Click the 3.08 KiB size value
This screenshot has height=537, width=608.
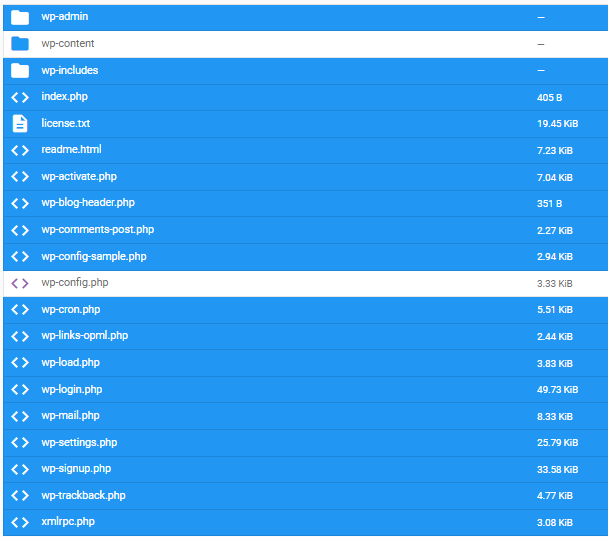(x=555, y=523)
